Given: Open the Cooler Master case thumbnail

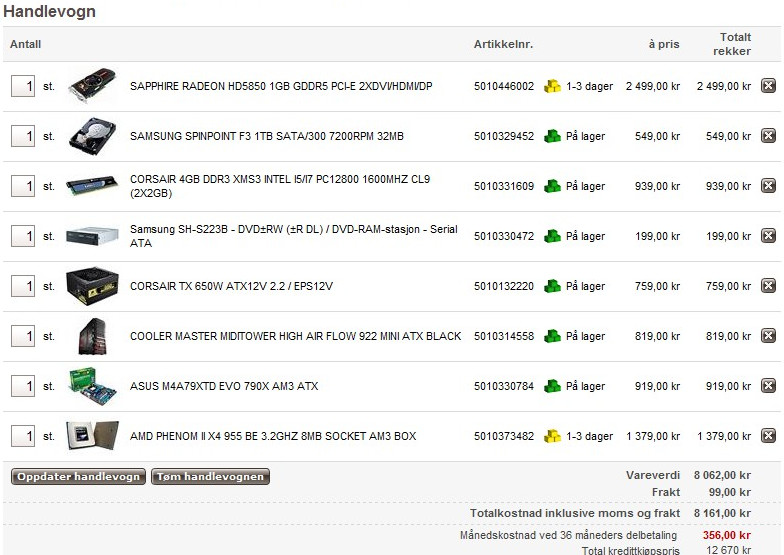Looking at the screenshot, I should [92, 336].
